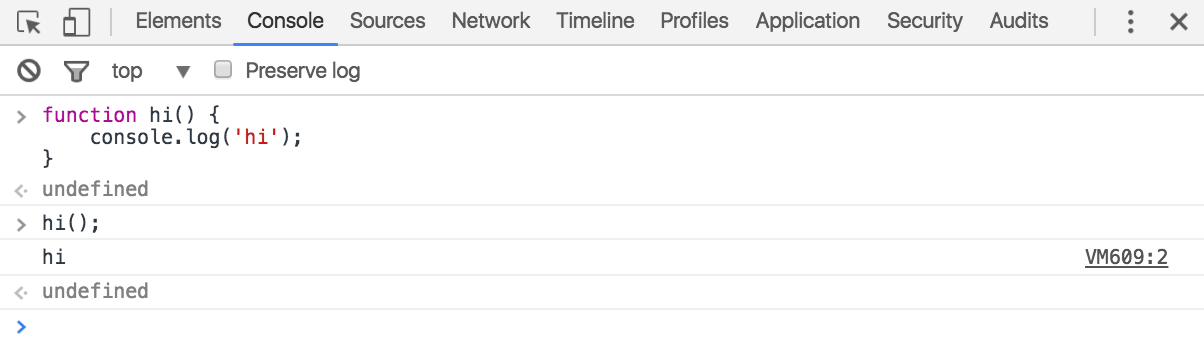This screenshot has width=1204, height=362.
Task: Open the DevTools three-dot customize menu
Action: [x=1131, y=21]
